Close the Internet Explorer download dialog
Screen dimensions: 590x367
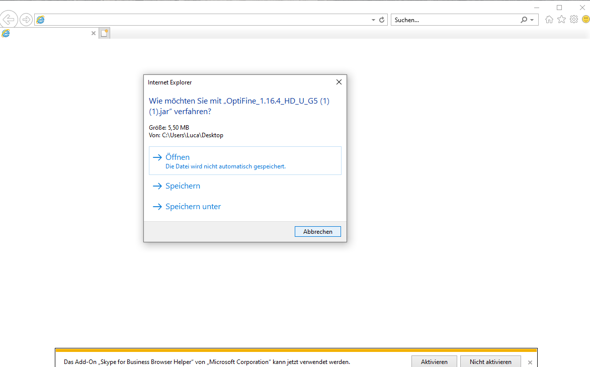tap(339, 82)
